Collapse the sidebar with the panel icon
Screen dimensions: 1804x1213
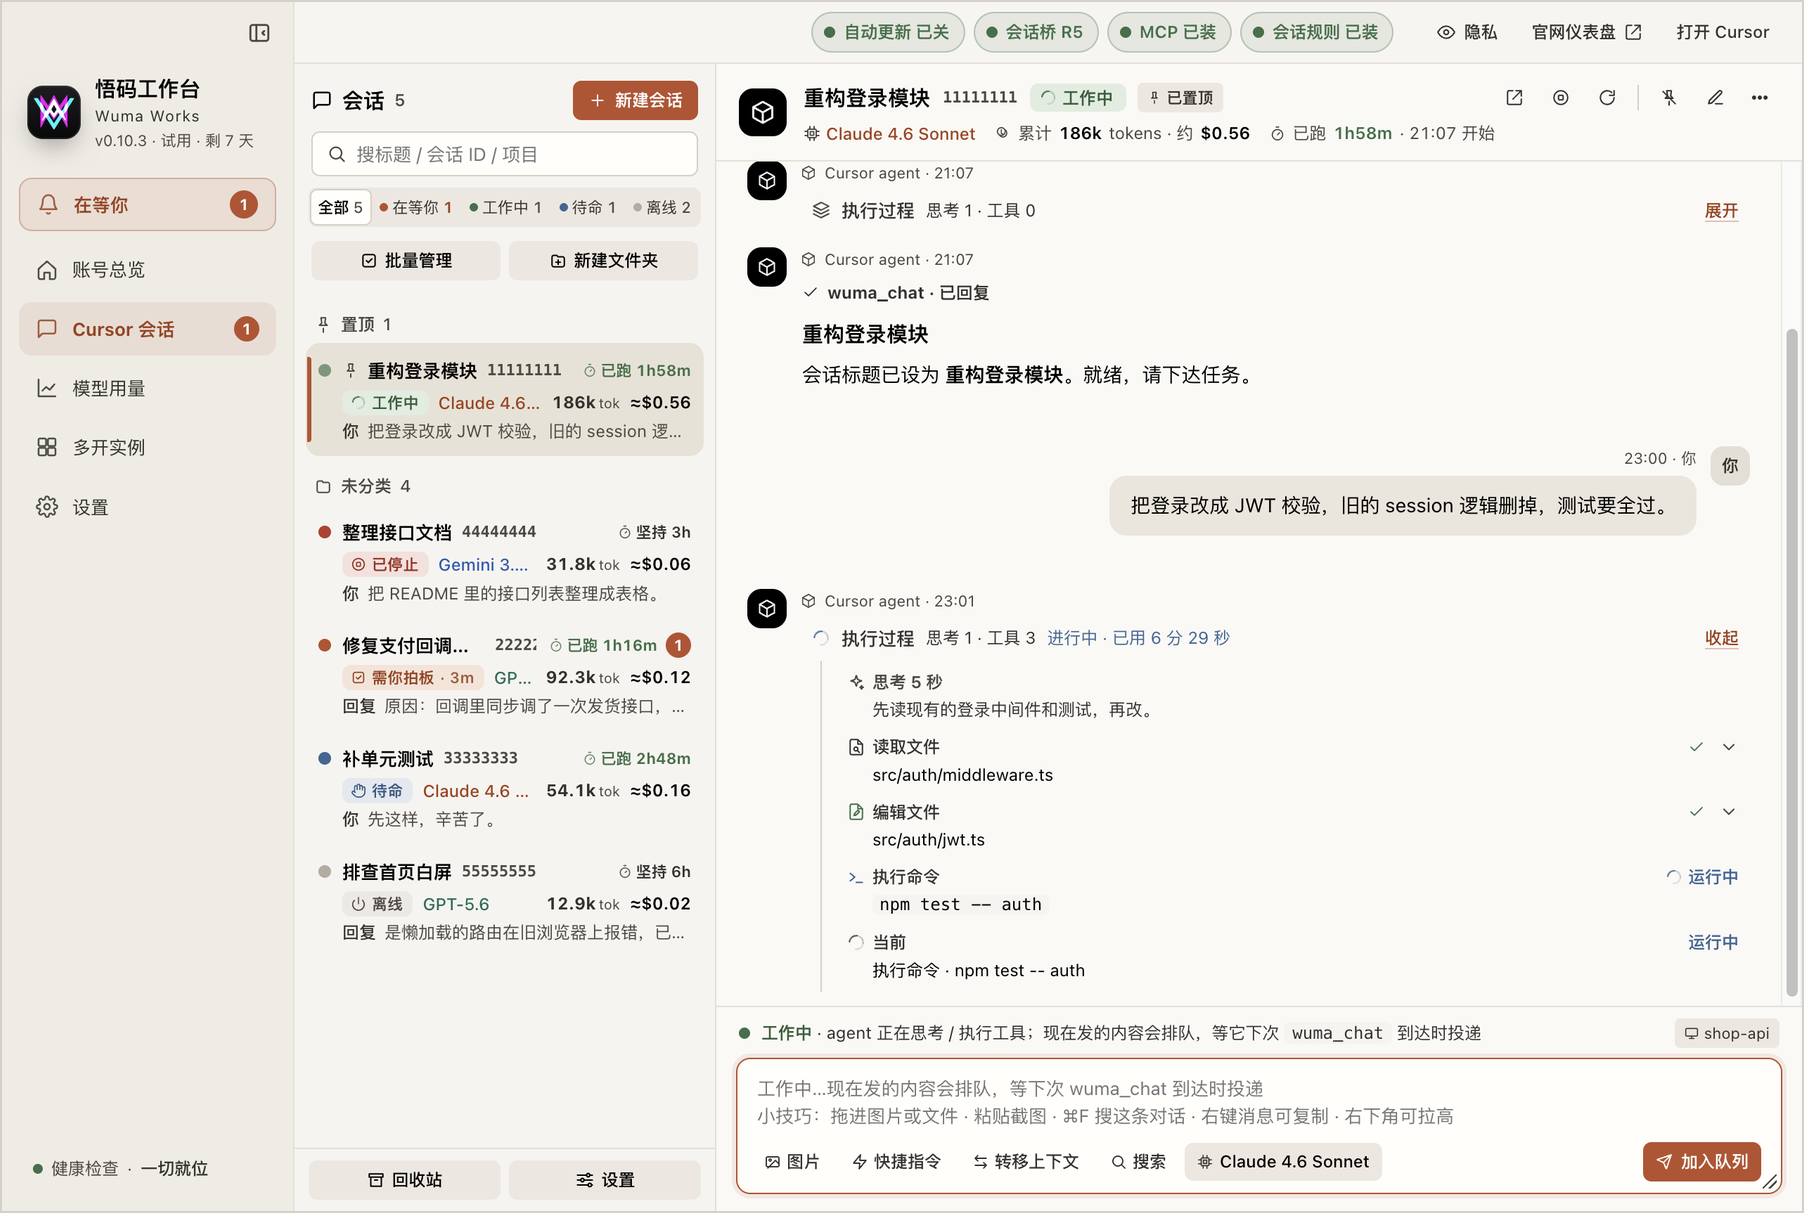259,33
